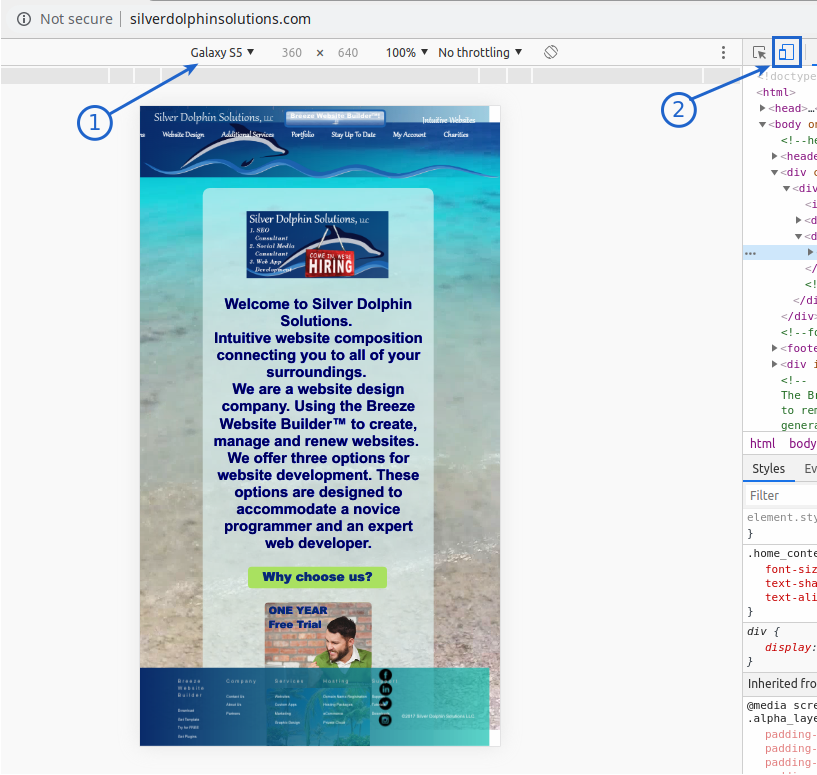817x775 pixels.
Task: Click the ©2017 Silver Dolphin Solutions LLC text
Action: 438,716
